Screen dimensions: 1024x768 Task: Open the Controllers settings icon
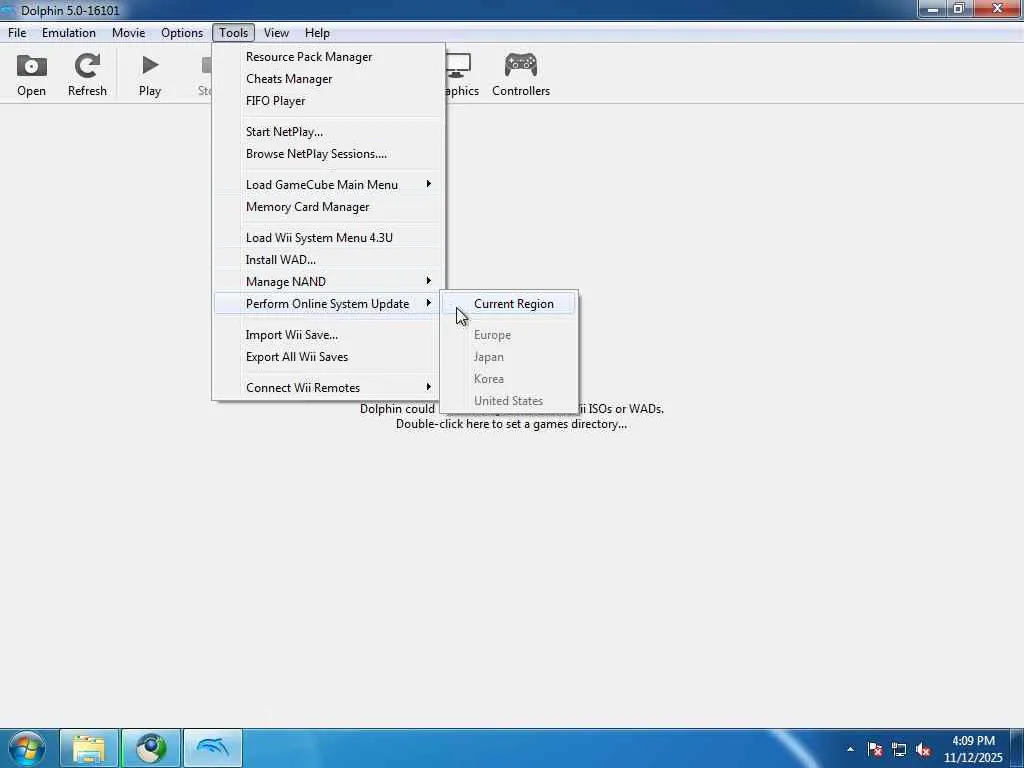click(x=520, y=74)
